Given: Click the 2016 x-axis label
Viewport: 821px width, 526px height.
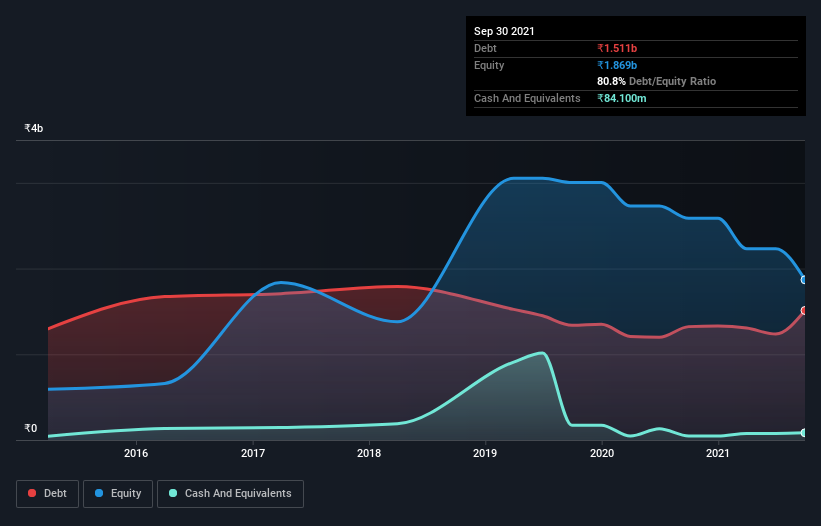Looking at the screenshot, I should pyautogui.click(x=136, y=453).
